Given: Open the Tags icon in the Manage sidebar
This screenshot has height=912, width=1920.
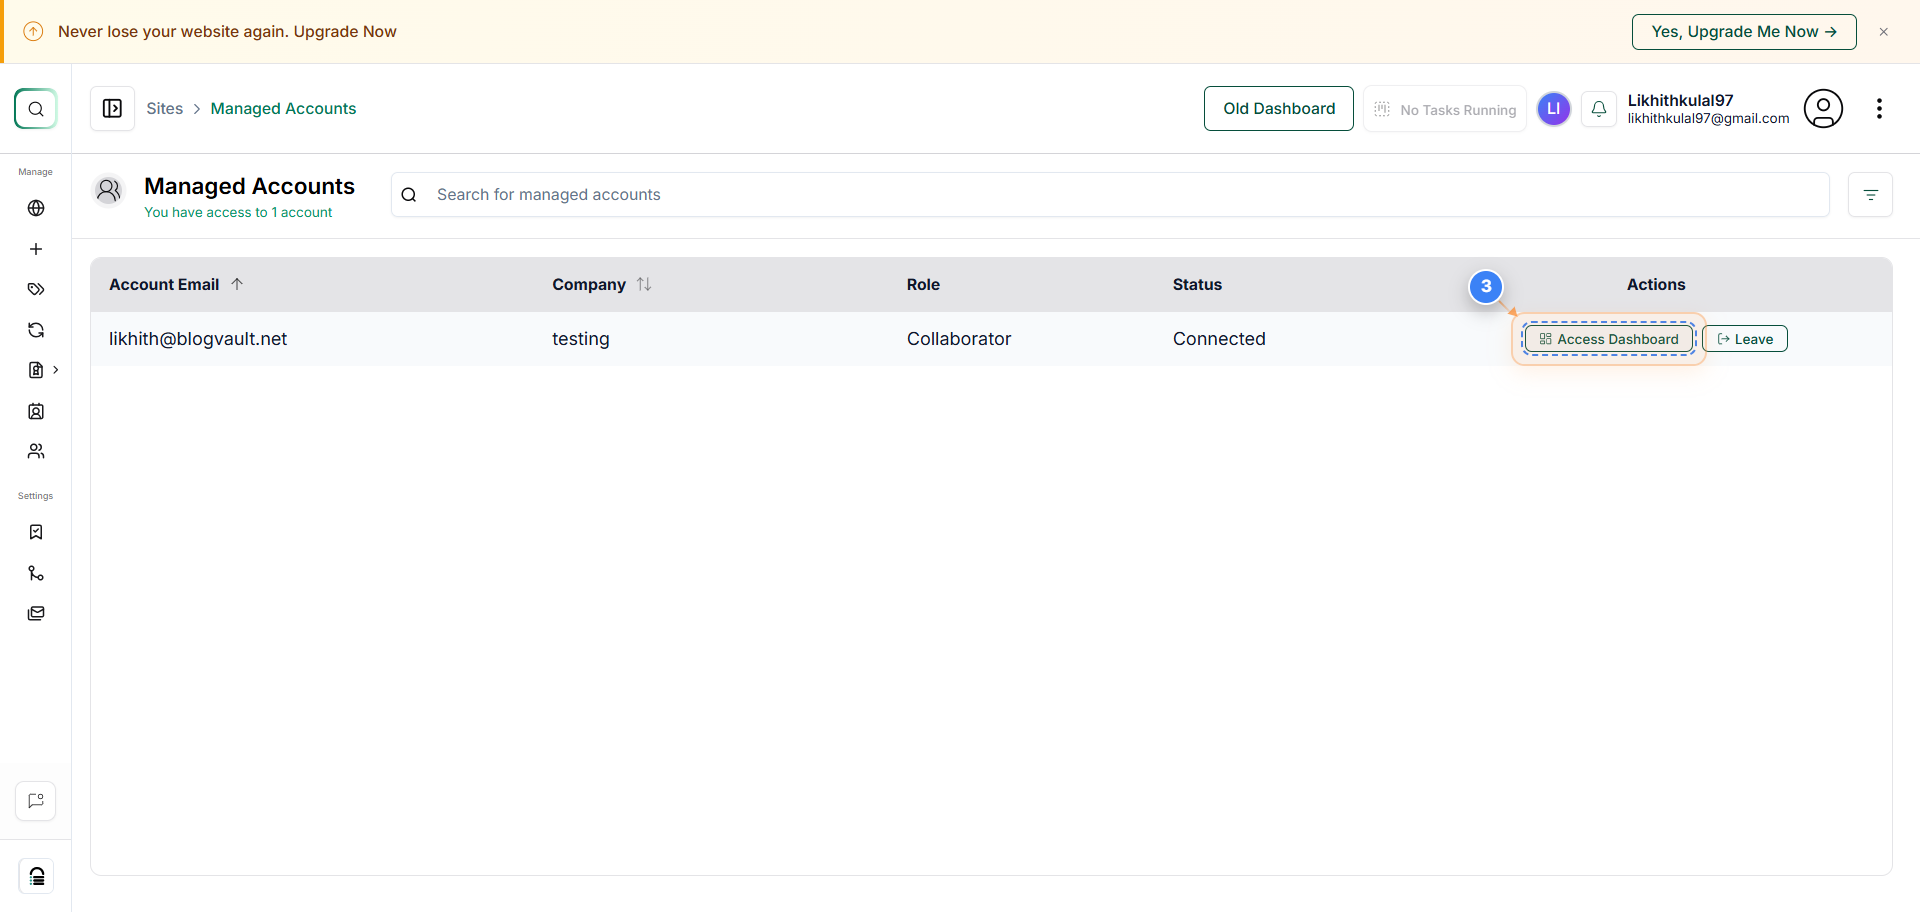Looking at the screenshot, I should point(36,289).
